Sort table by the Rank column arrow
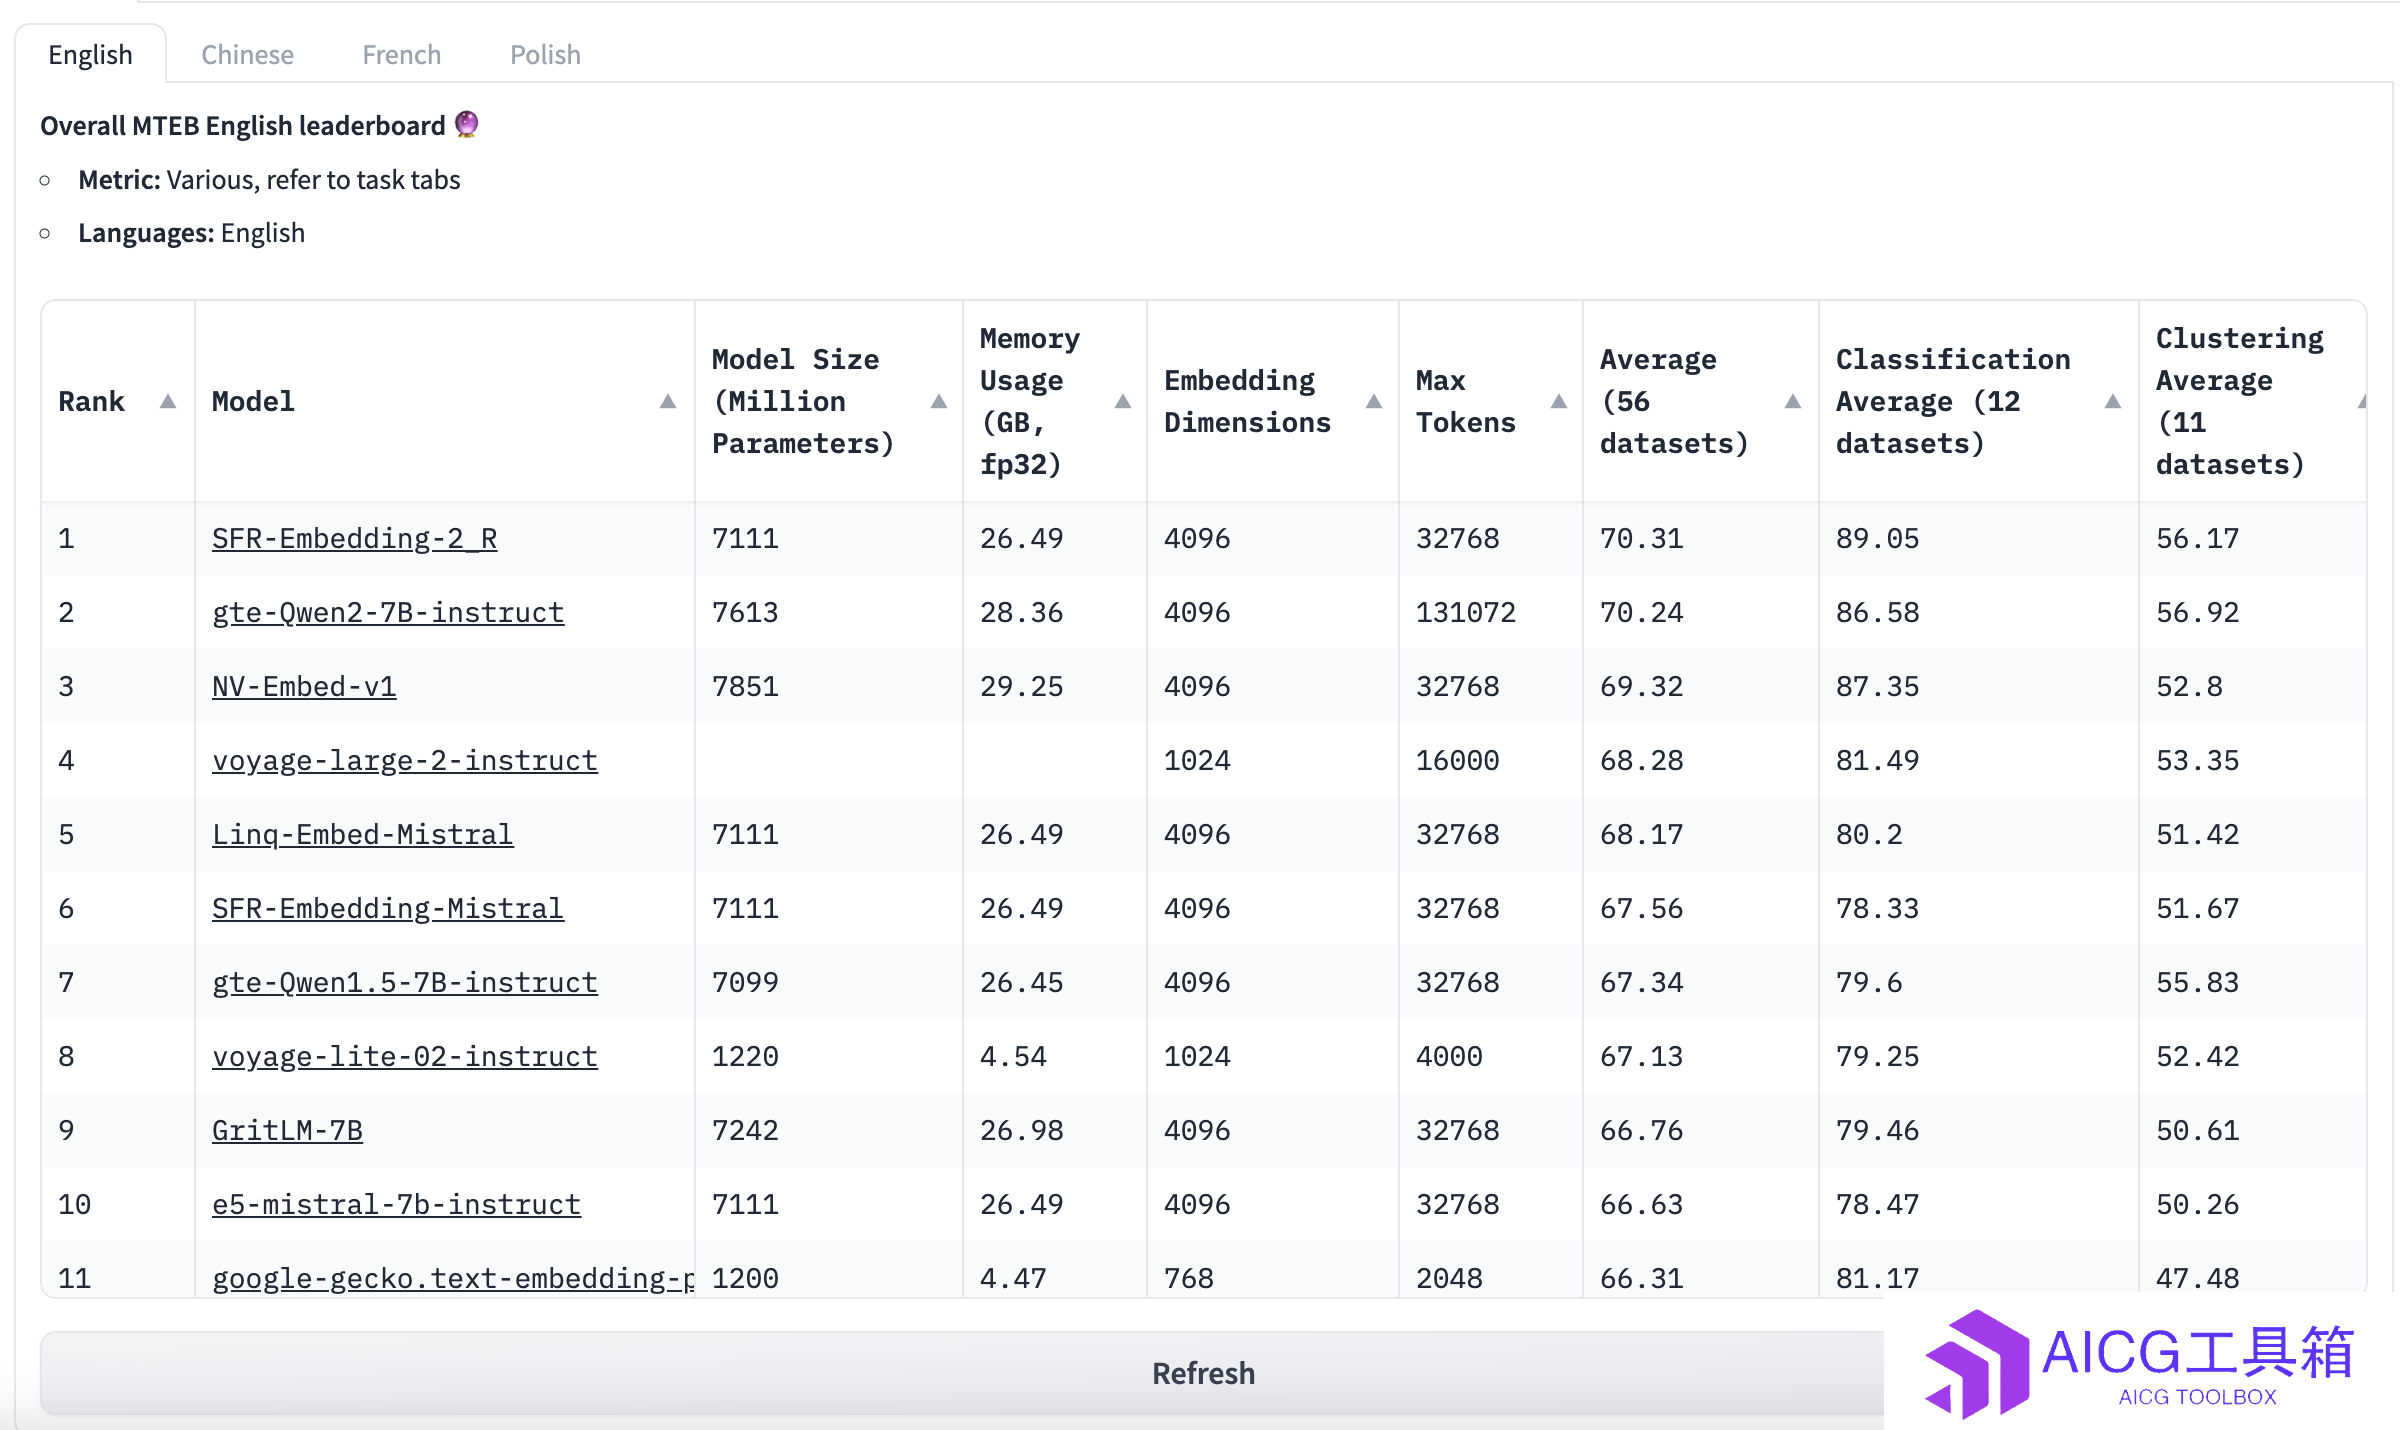 point(168,401)
